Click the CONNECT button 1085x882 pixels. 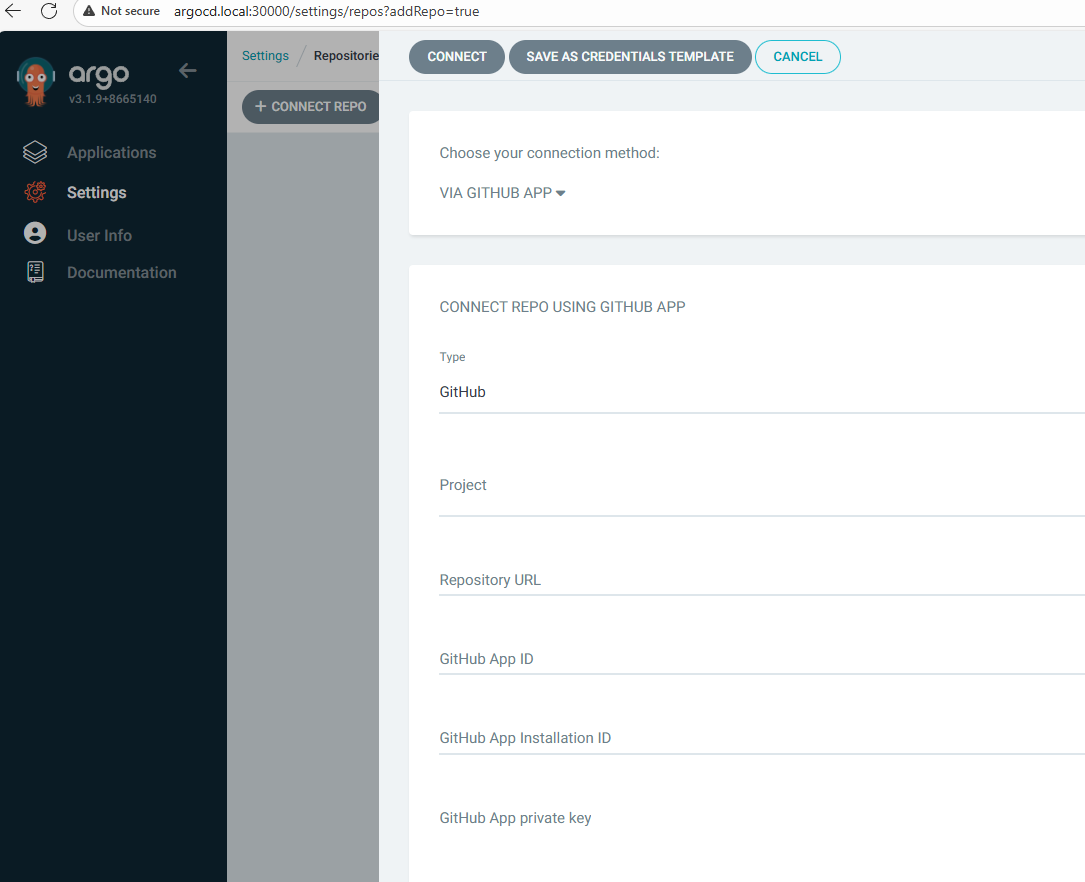[457, 57]
